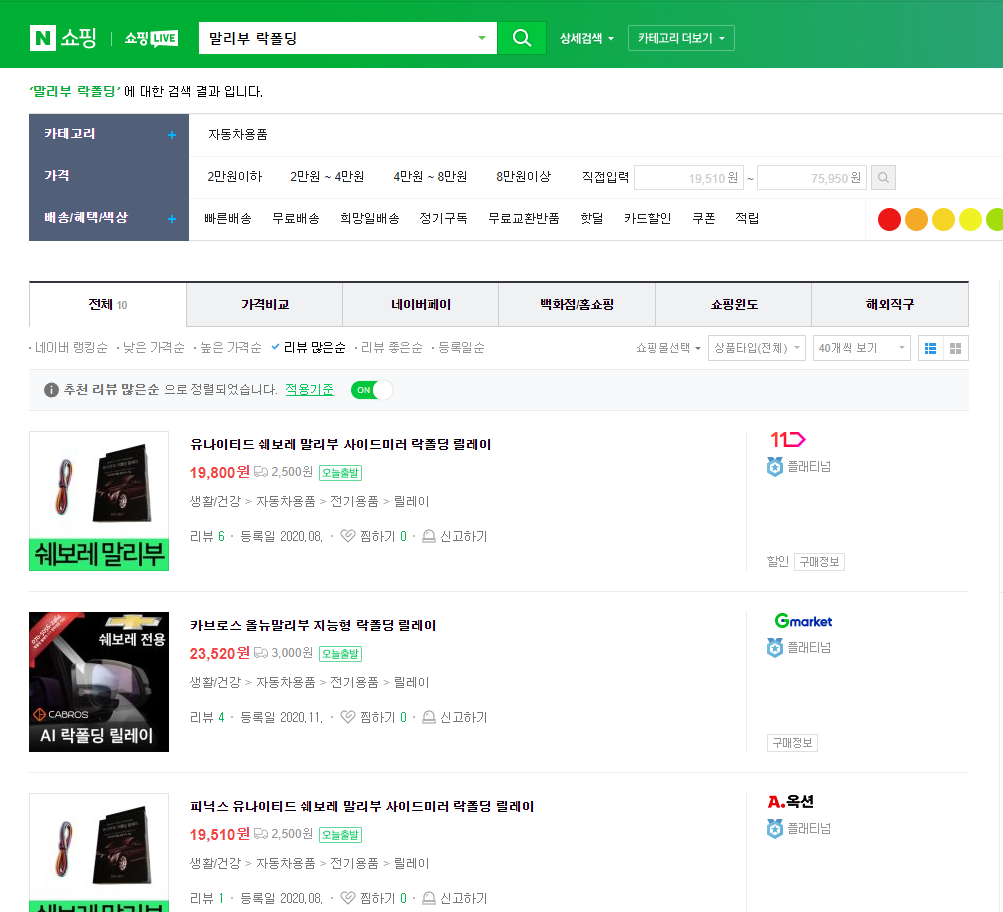This screenshot has width=1003, height=912.
Task: Select 네이버 랭킹순 sort option
Action: click(x=71, y=347)
